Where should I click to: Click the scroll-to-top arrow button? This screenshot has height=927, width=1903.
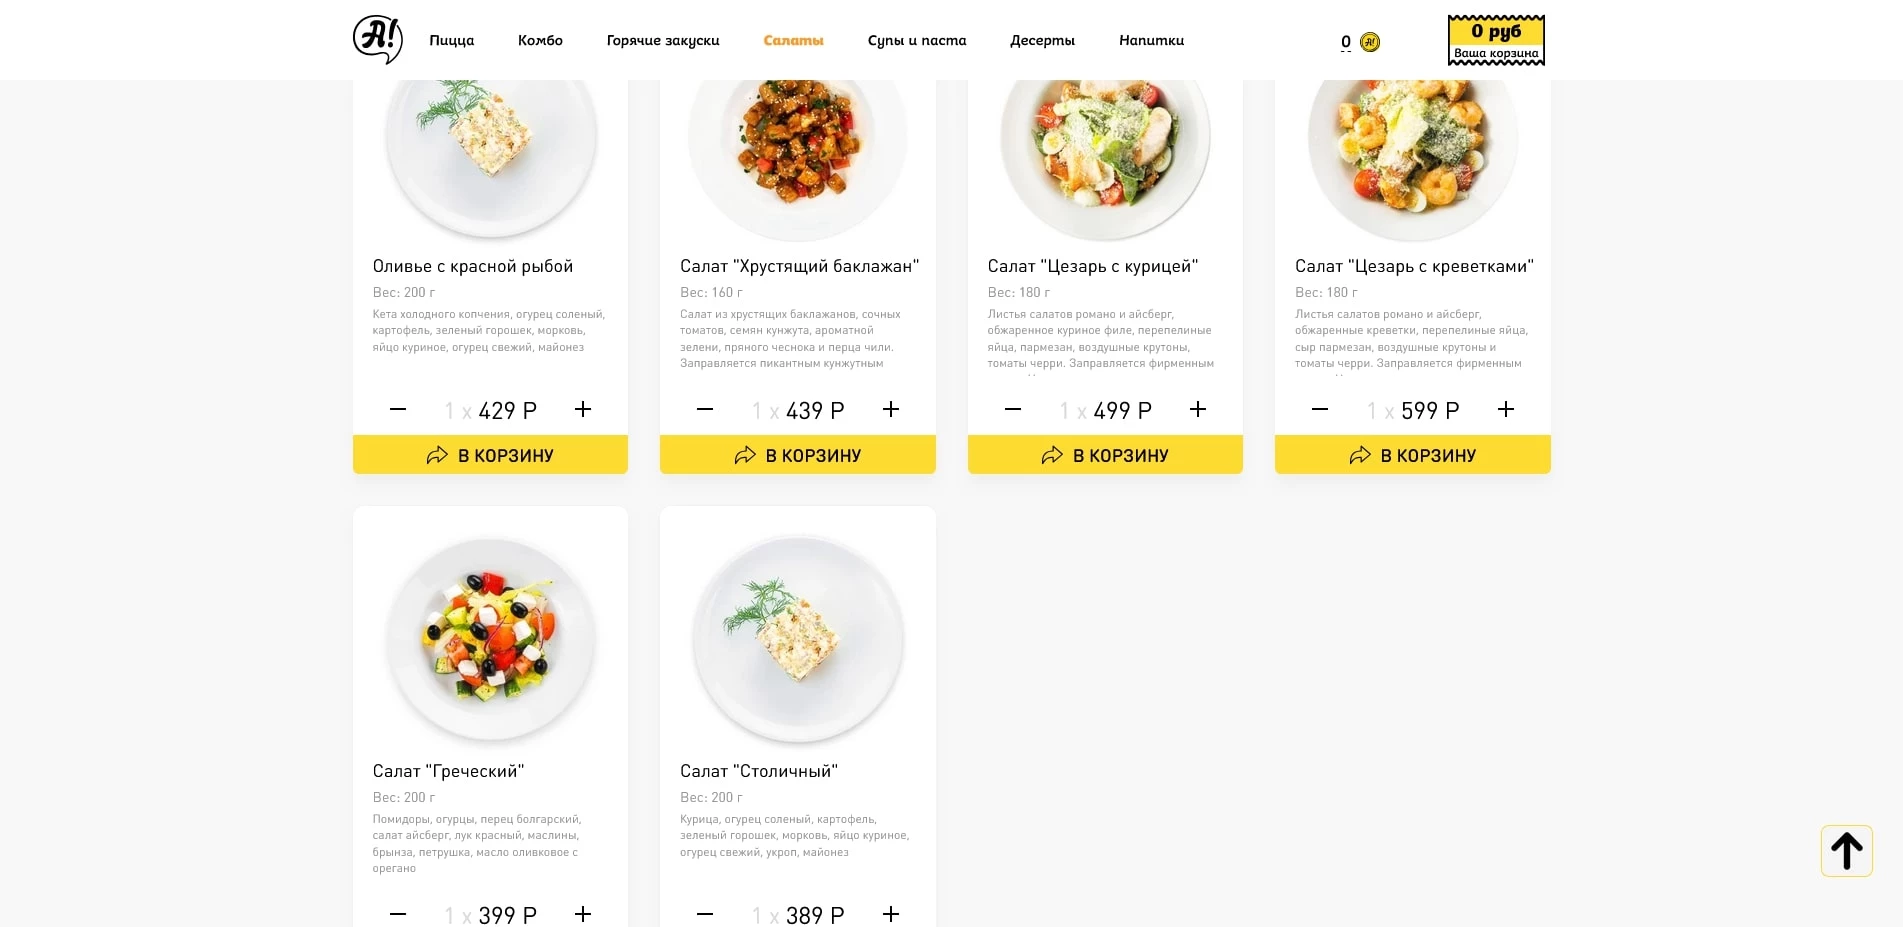[1846, 851]
